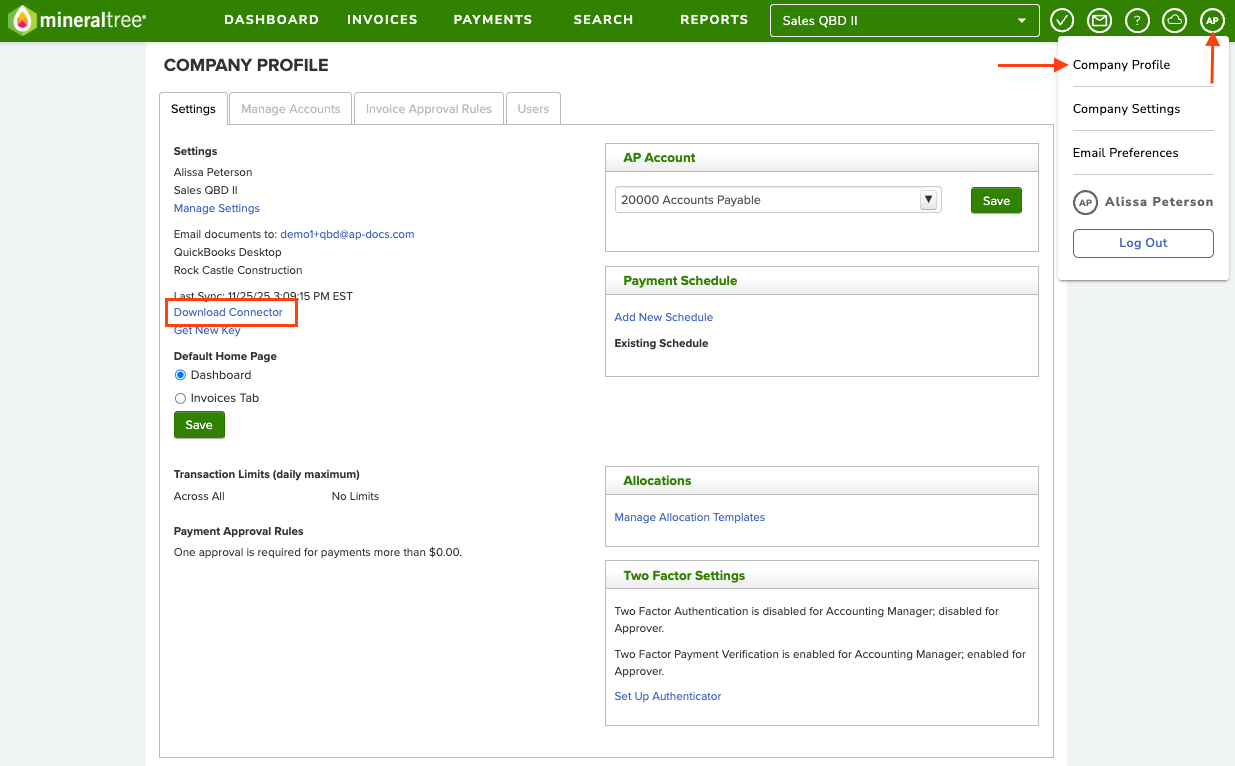Choose Company Settings in user menu

click(x=1126, y=109)
